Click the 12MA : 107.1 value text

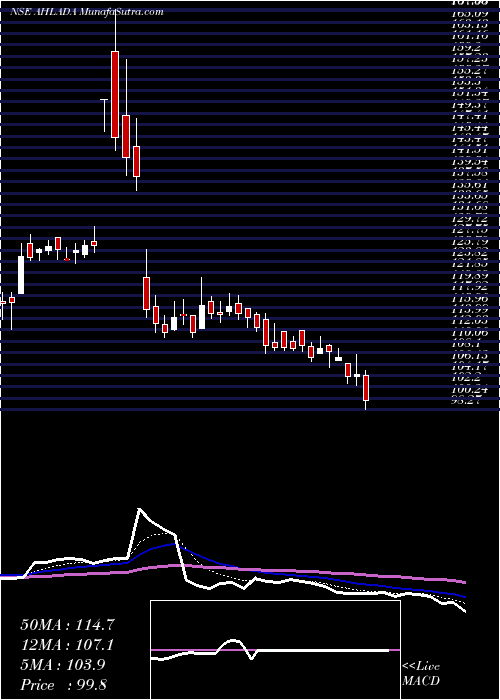coord(67,645)
